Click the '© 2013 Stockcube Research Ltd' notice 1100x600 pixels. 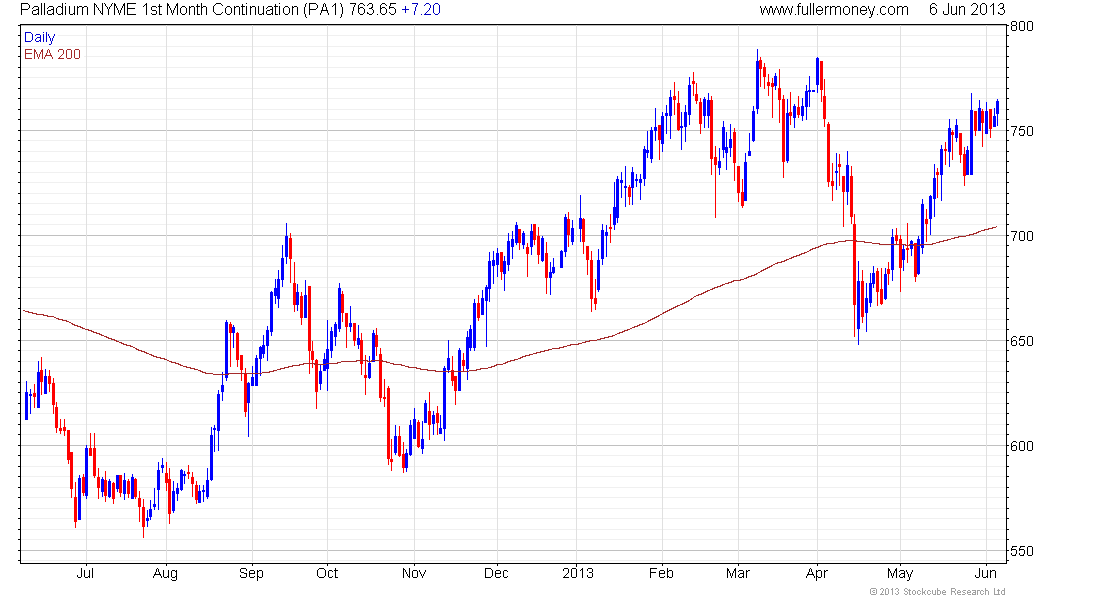[937, 592]
